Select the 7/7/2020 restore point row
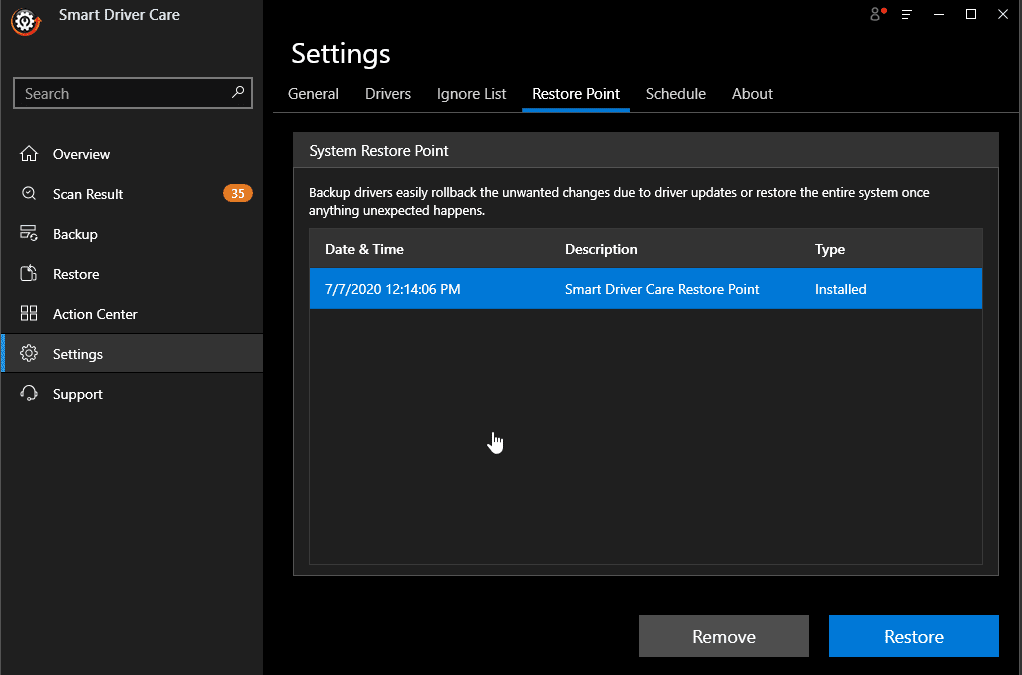1022x675 pixels. tap(645, 289)
